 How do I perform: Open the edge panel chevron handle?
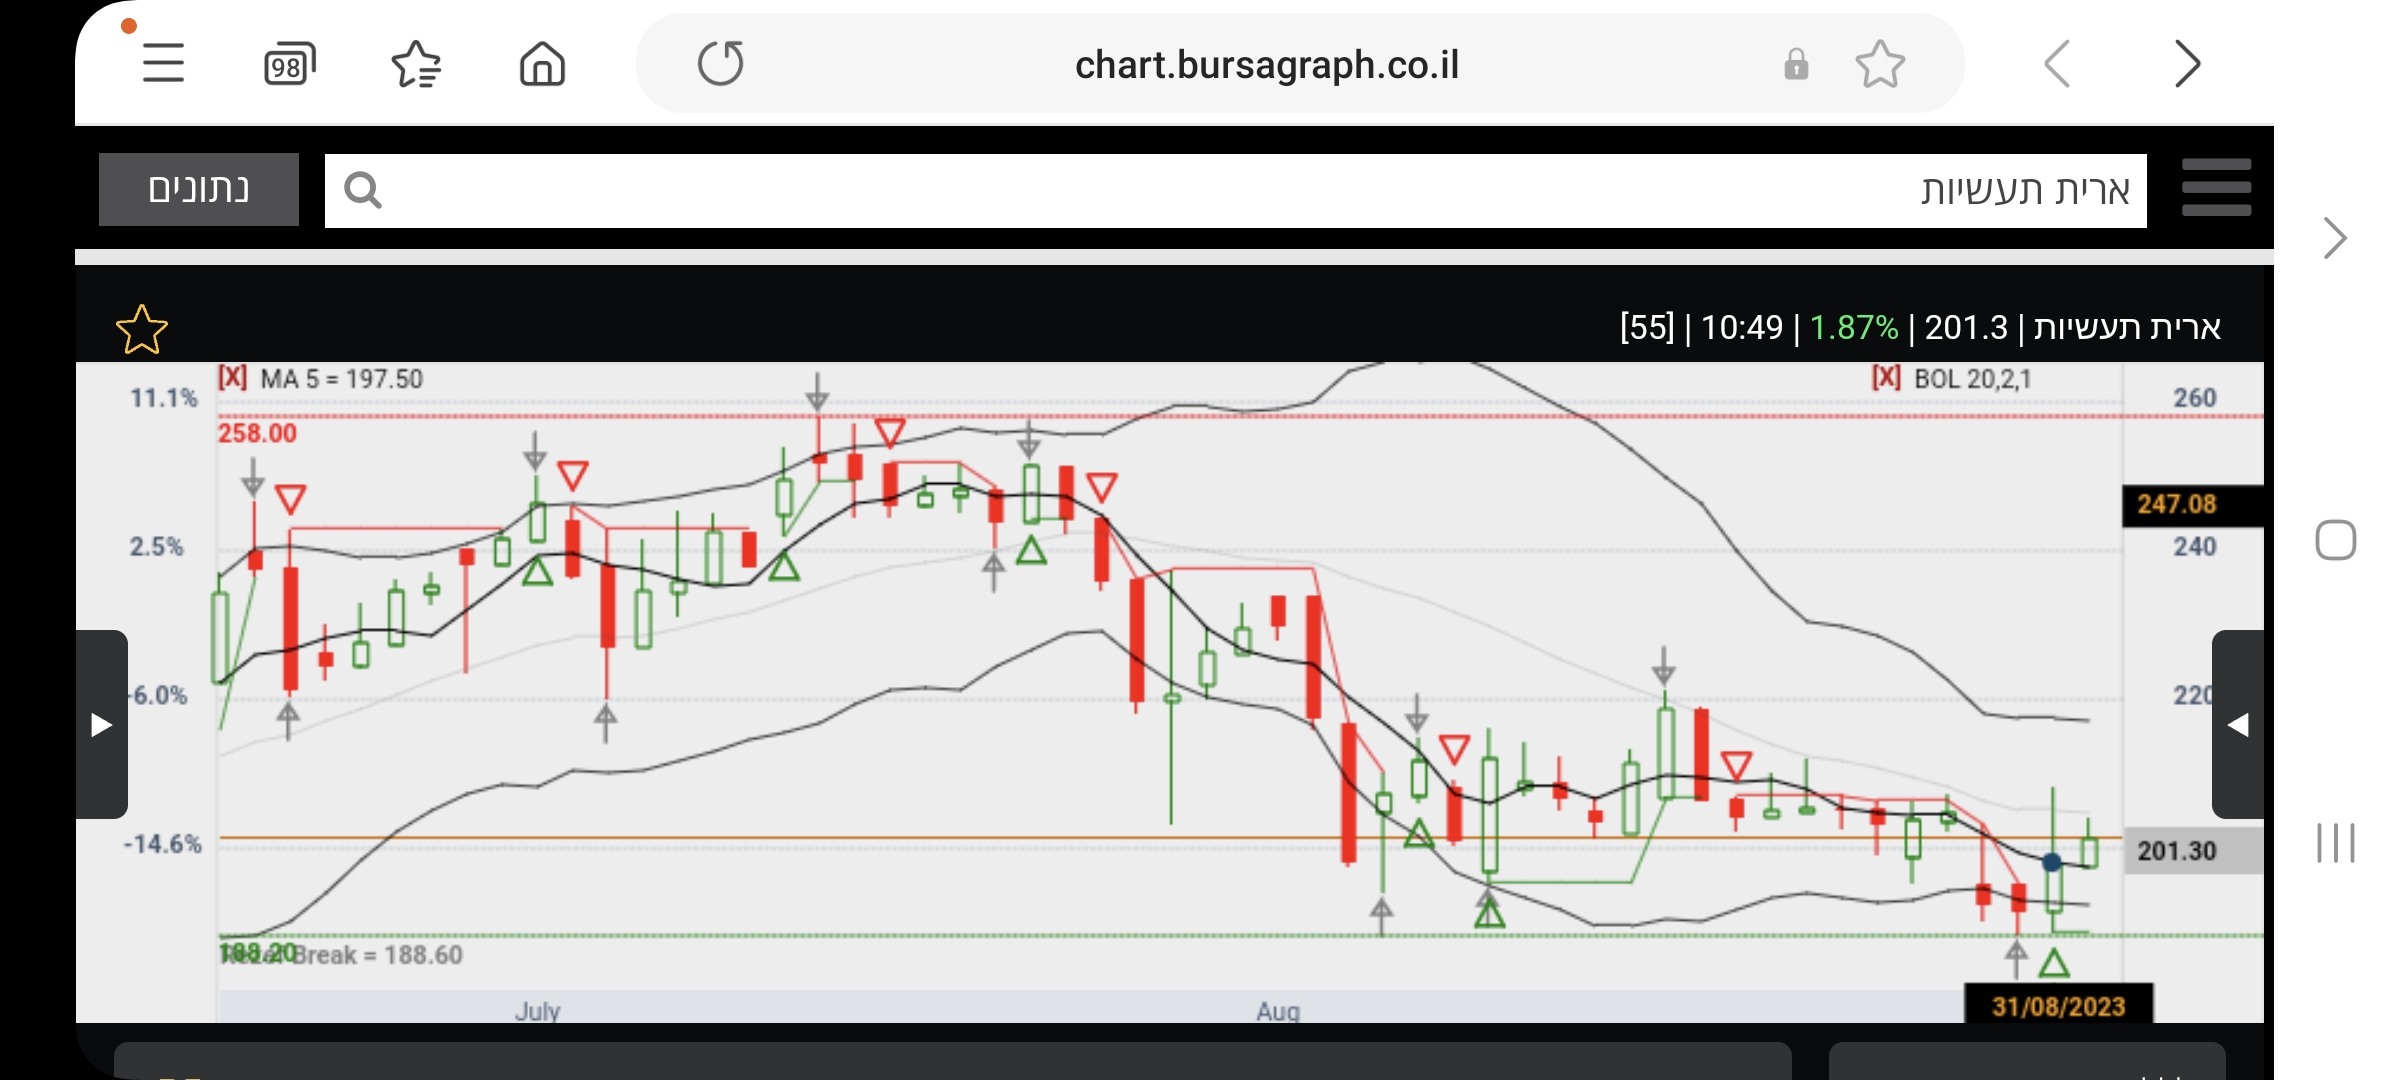(x=2334, y=238)
